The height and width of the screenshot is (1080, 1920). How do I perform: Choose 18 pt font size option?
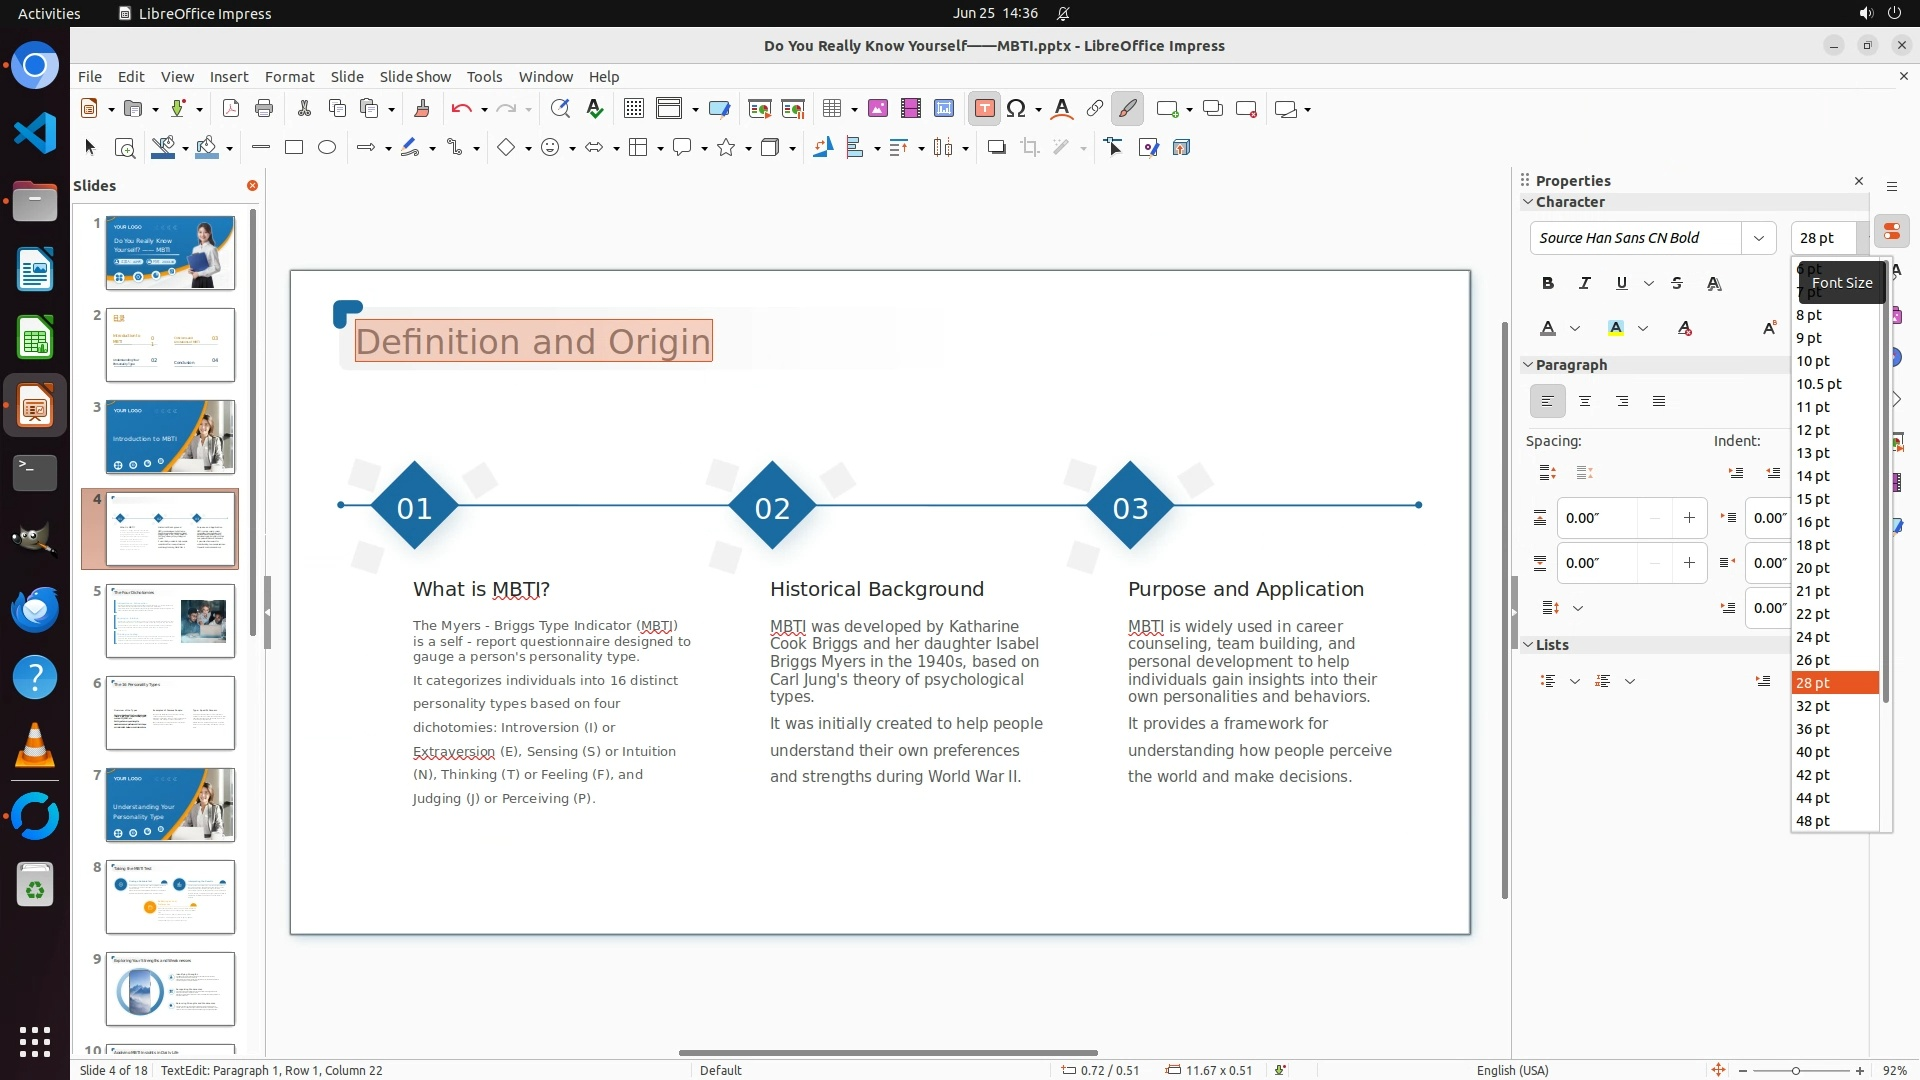pyautogui.click(x=1813, y=545)
